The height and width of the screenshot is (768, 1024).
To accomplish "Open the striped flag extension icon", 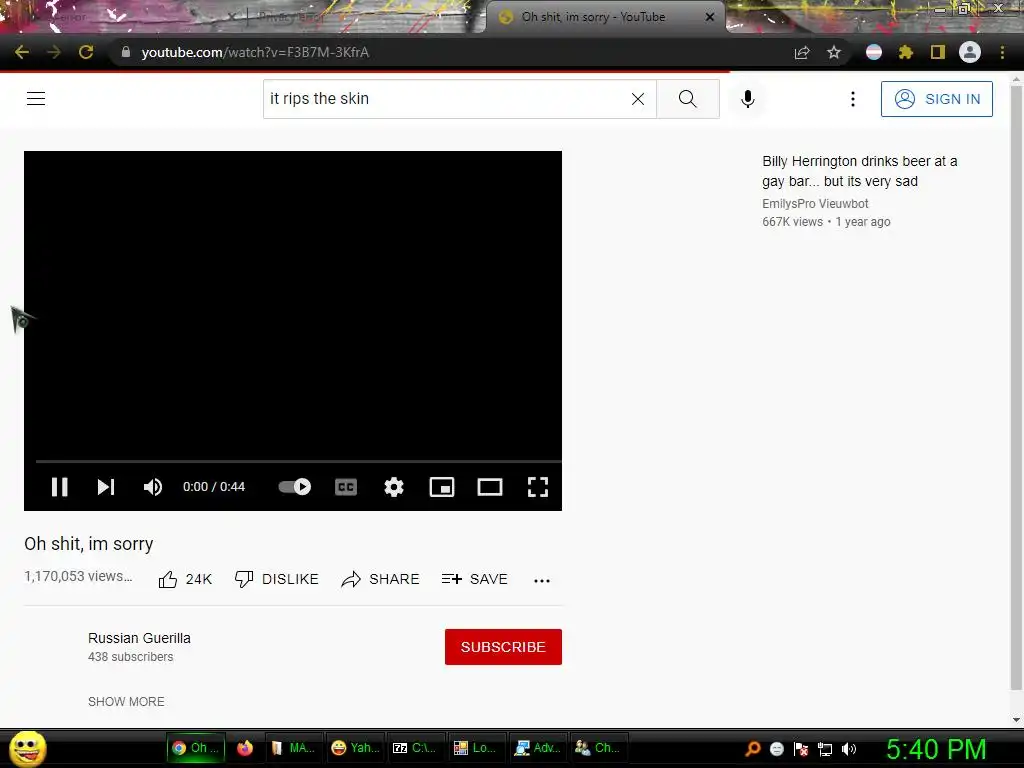I will [x=874, y=52].
